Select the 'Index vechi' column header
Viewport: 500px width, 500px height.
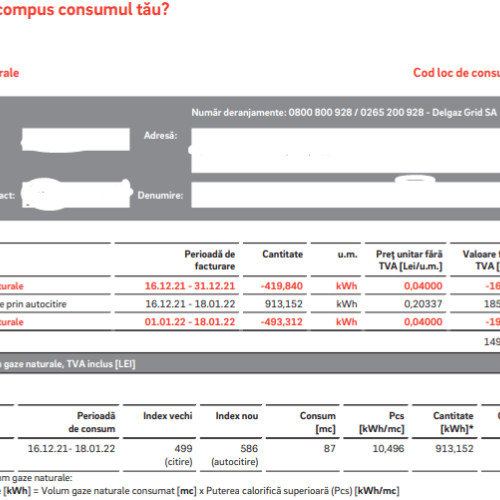(x=168, y=416)
